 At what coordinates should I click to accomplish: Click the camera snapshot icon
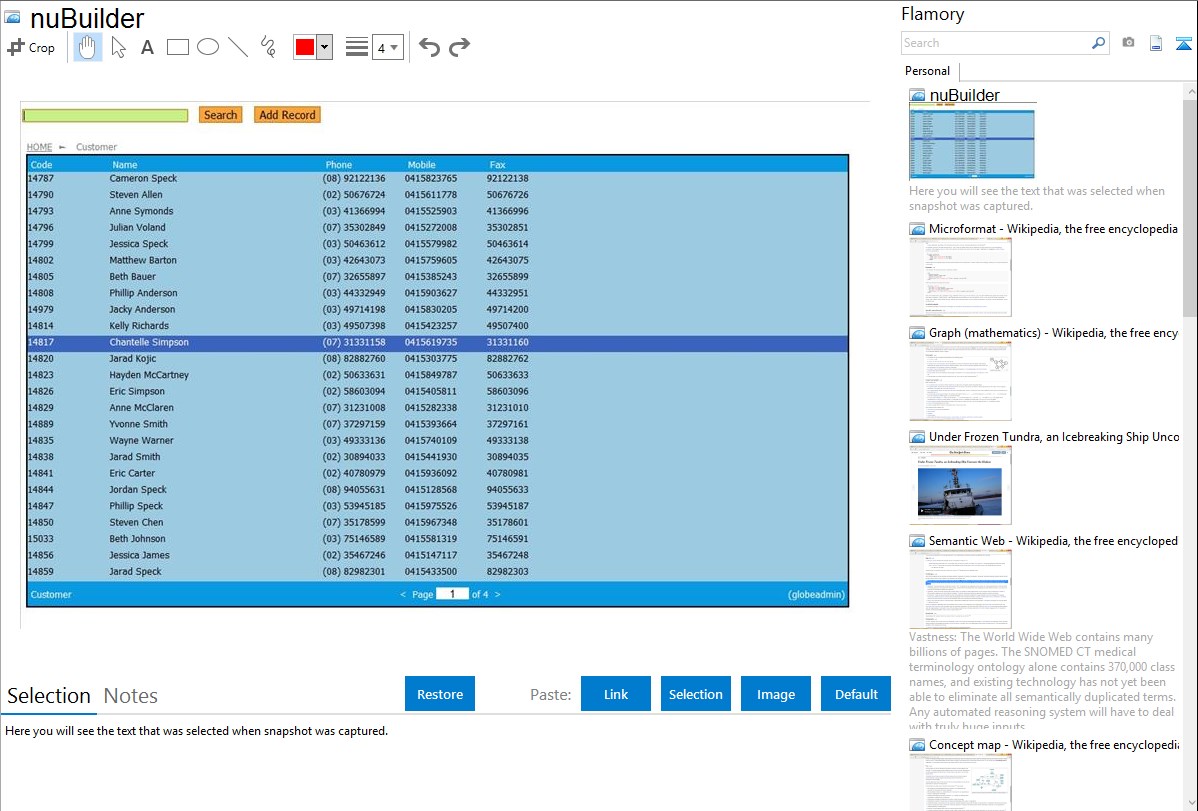point(1128,43)
